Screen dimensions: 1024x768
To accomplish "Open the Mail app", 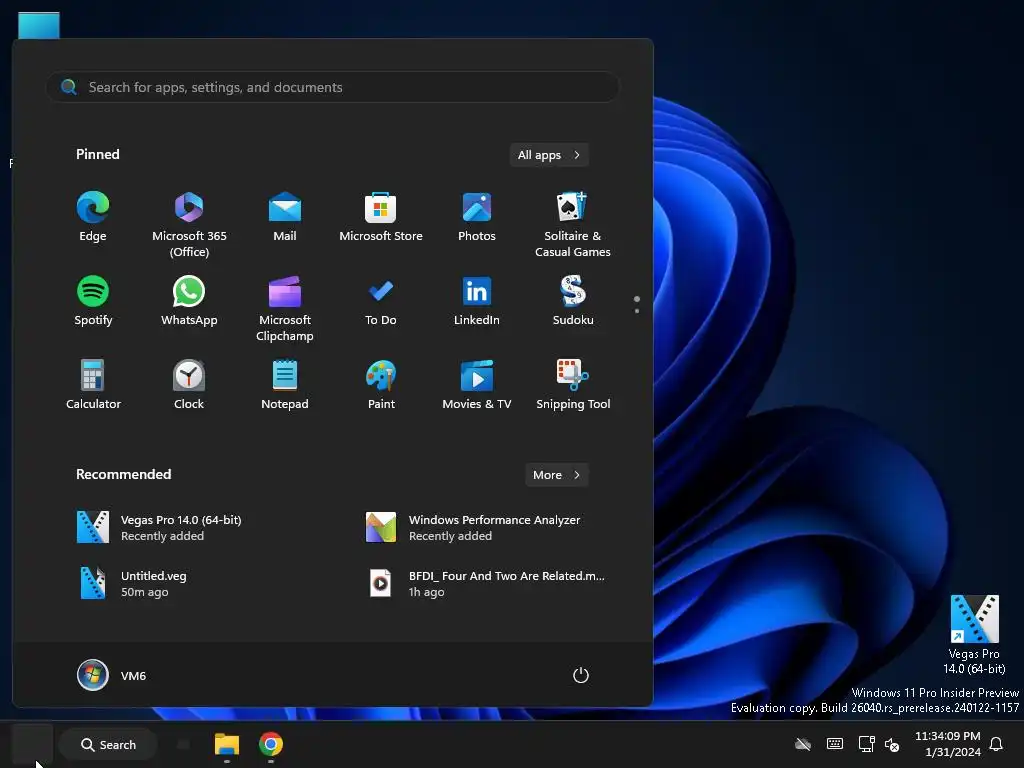I will coord(285,217).
